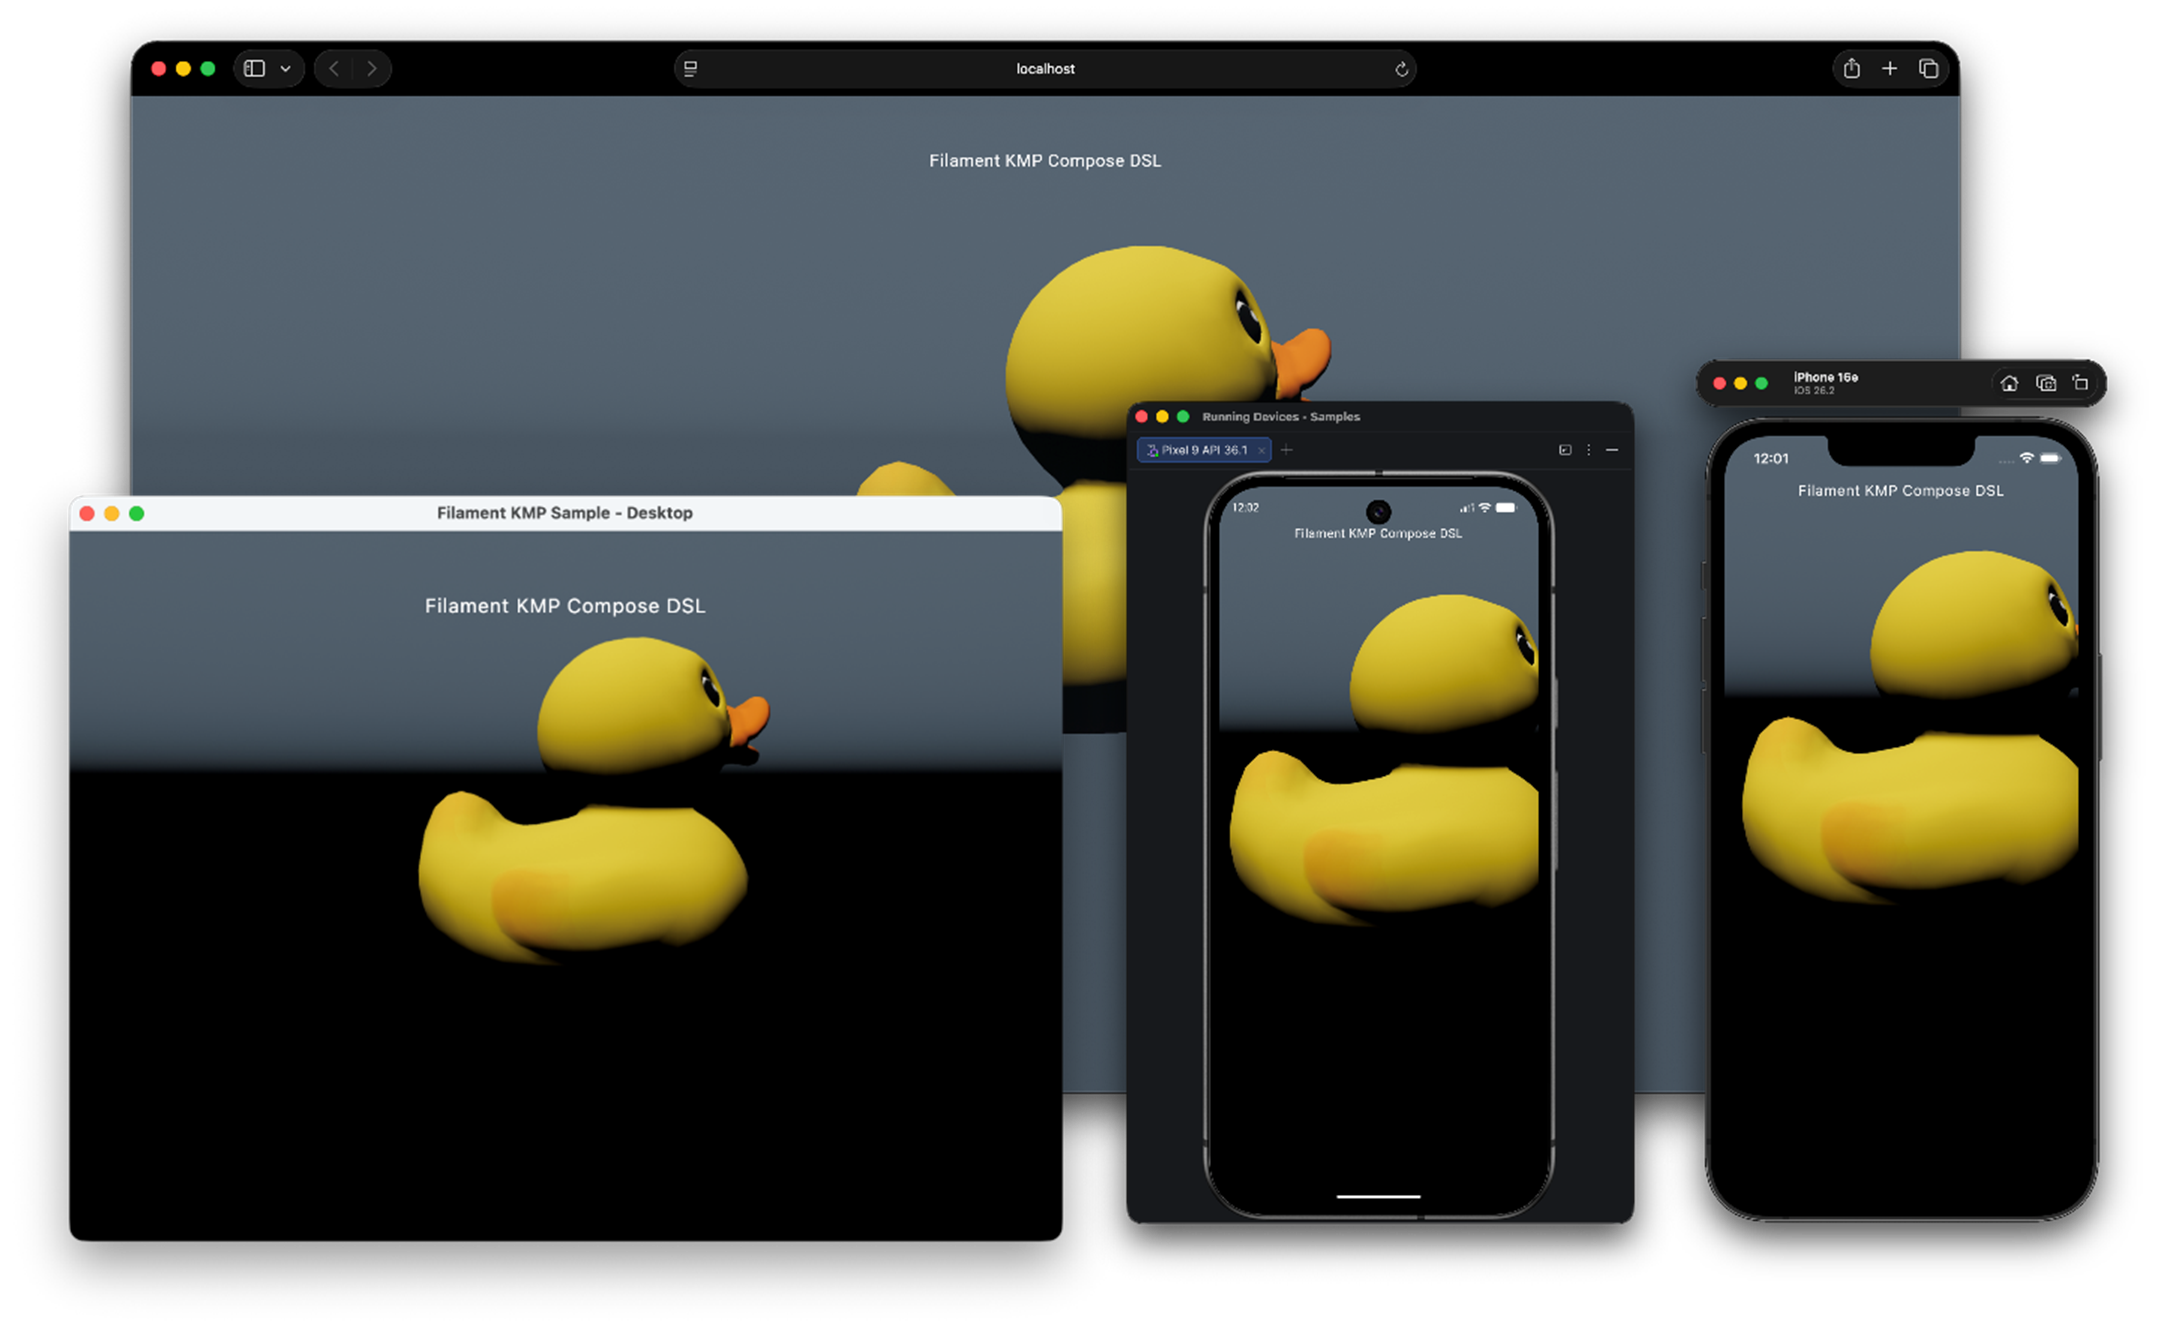Show Safari tab overview
Image resolution: width=2158 pixels, height=1333 pixels.
(x=1928, y=68)
